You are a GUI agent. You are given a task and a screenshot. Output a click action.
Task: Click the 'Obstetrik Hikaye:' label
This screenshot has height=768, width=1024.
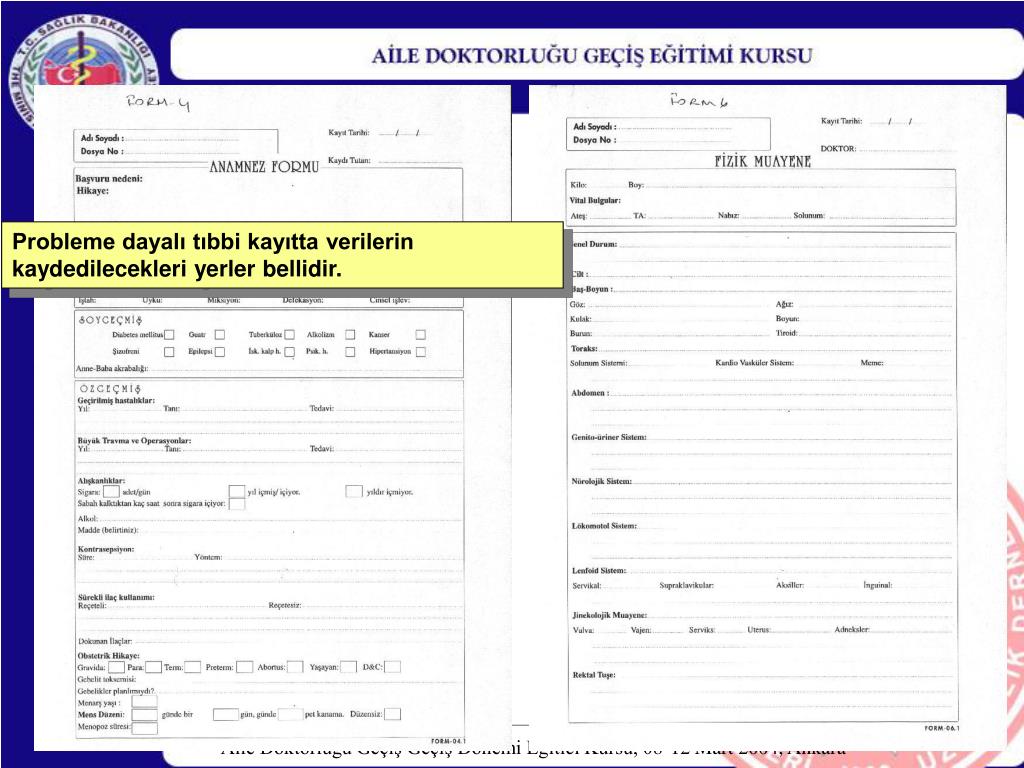point(108,656)
